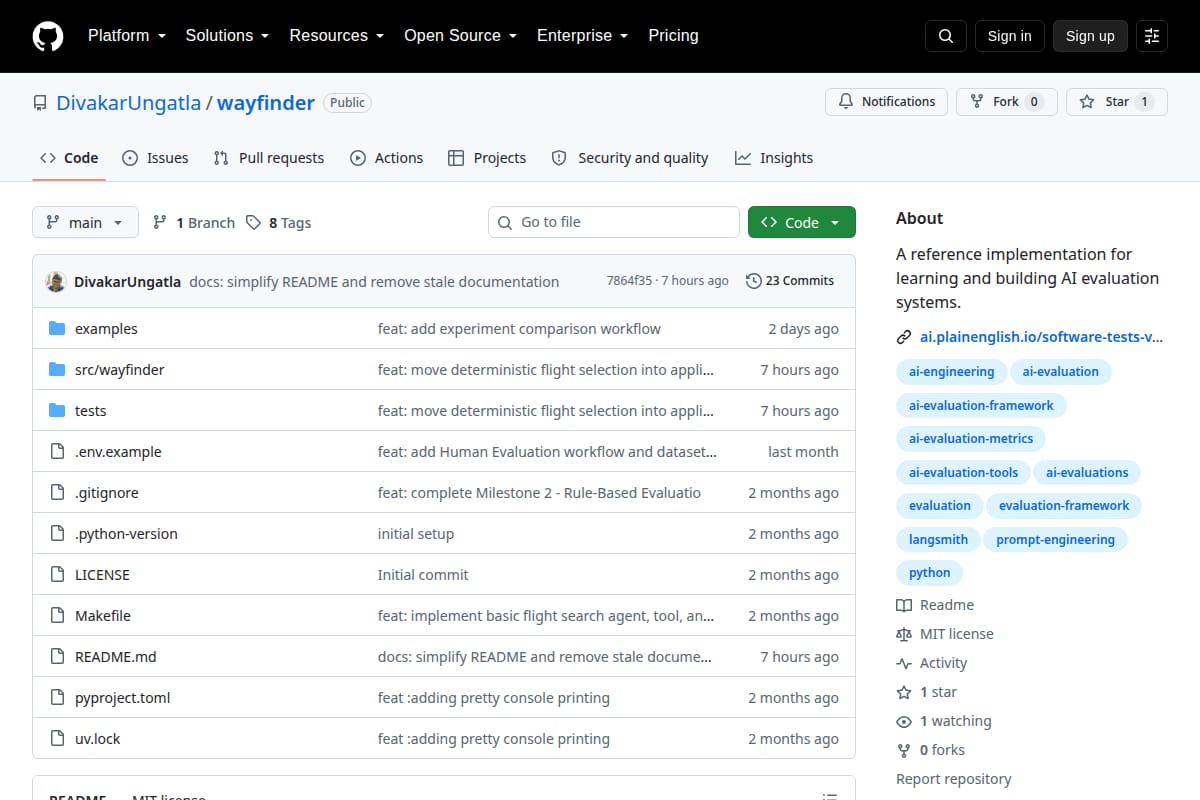Click in the Go to file search field

pyautogui.click(x=614, y=222)
